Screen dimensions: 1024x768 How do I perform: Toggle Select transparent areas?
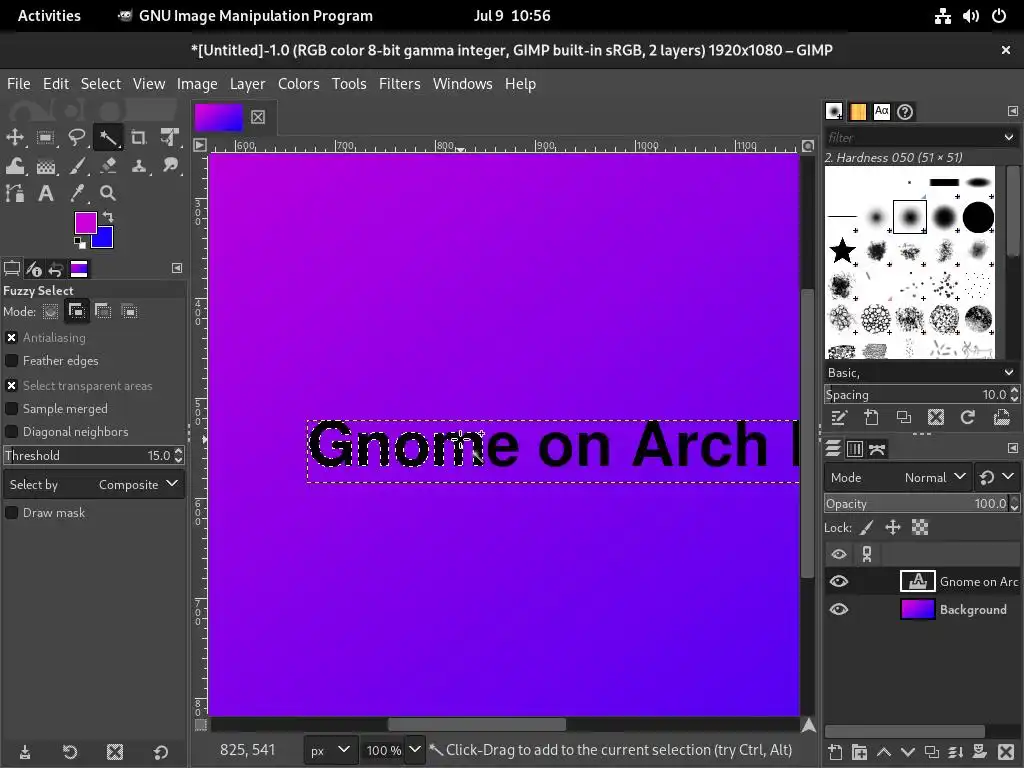11,385
